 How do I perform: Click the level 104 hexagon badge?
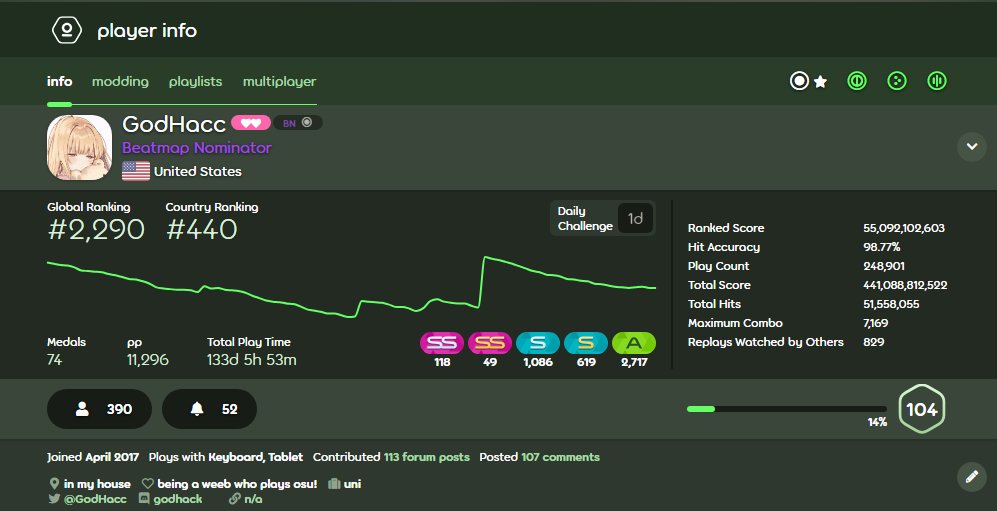coord(922,409)
